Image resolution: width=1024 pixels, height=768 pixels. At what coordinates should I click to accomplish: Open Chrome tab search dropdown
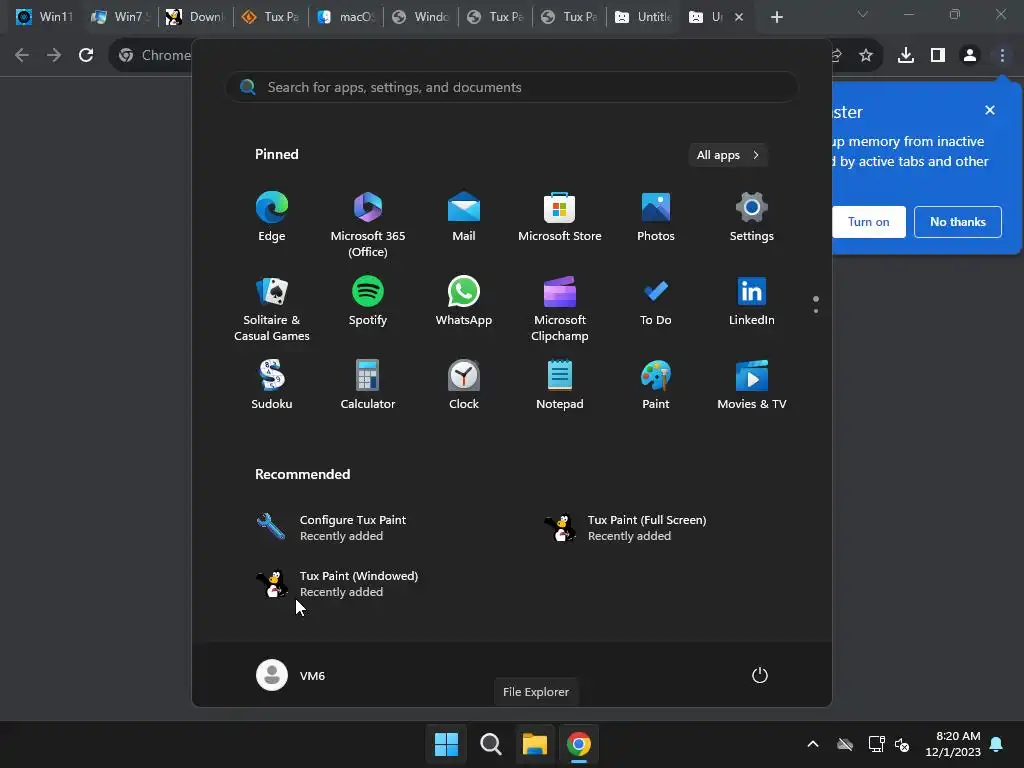click(863, 14)
